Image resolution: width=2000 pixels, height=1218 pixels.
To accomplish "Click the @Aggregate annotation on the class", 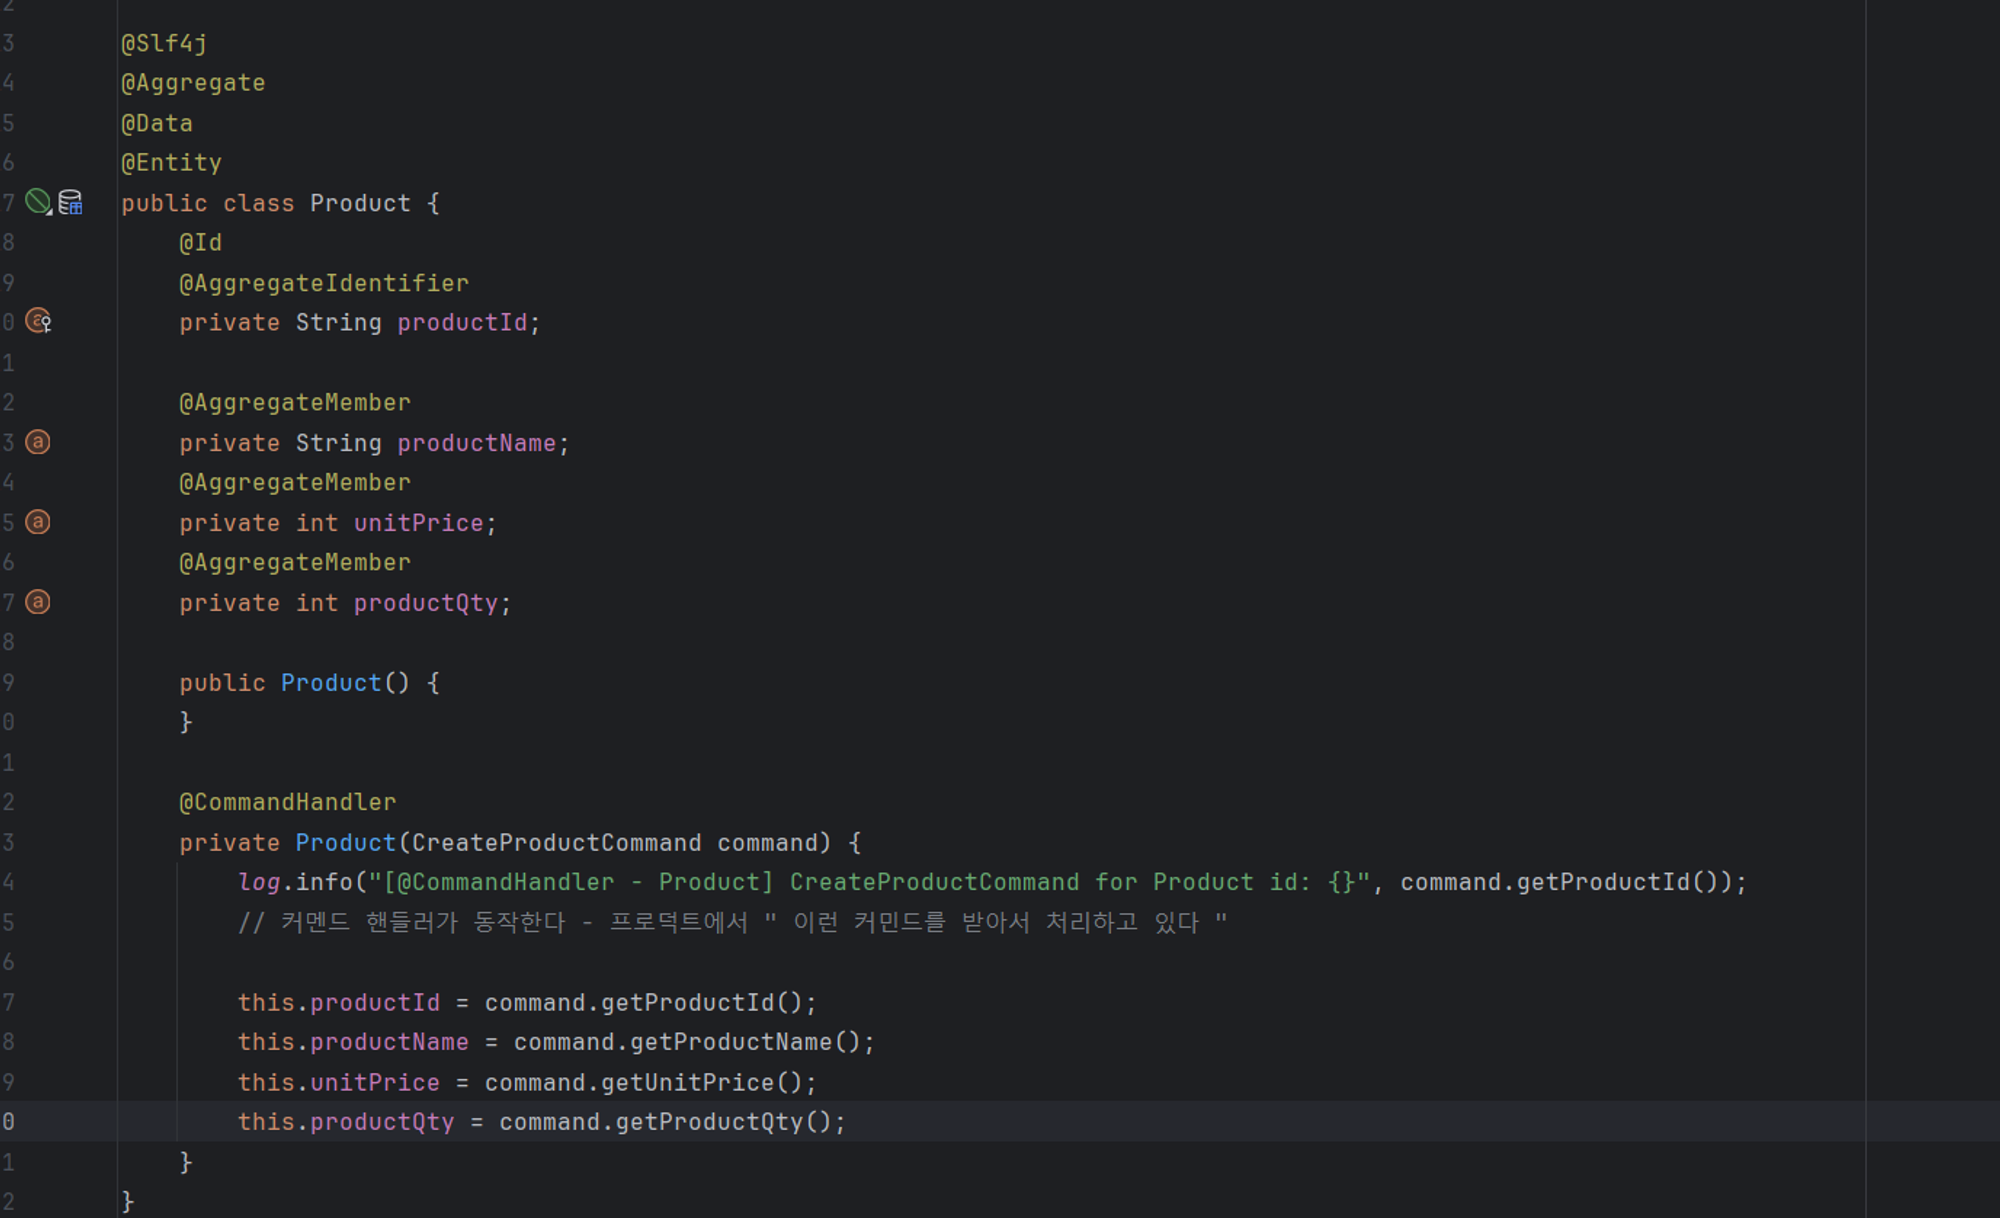I will click(193, 83).
